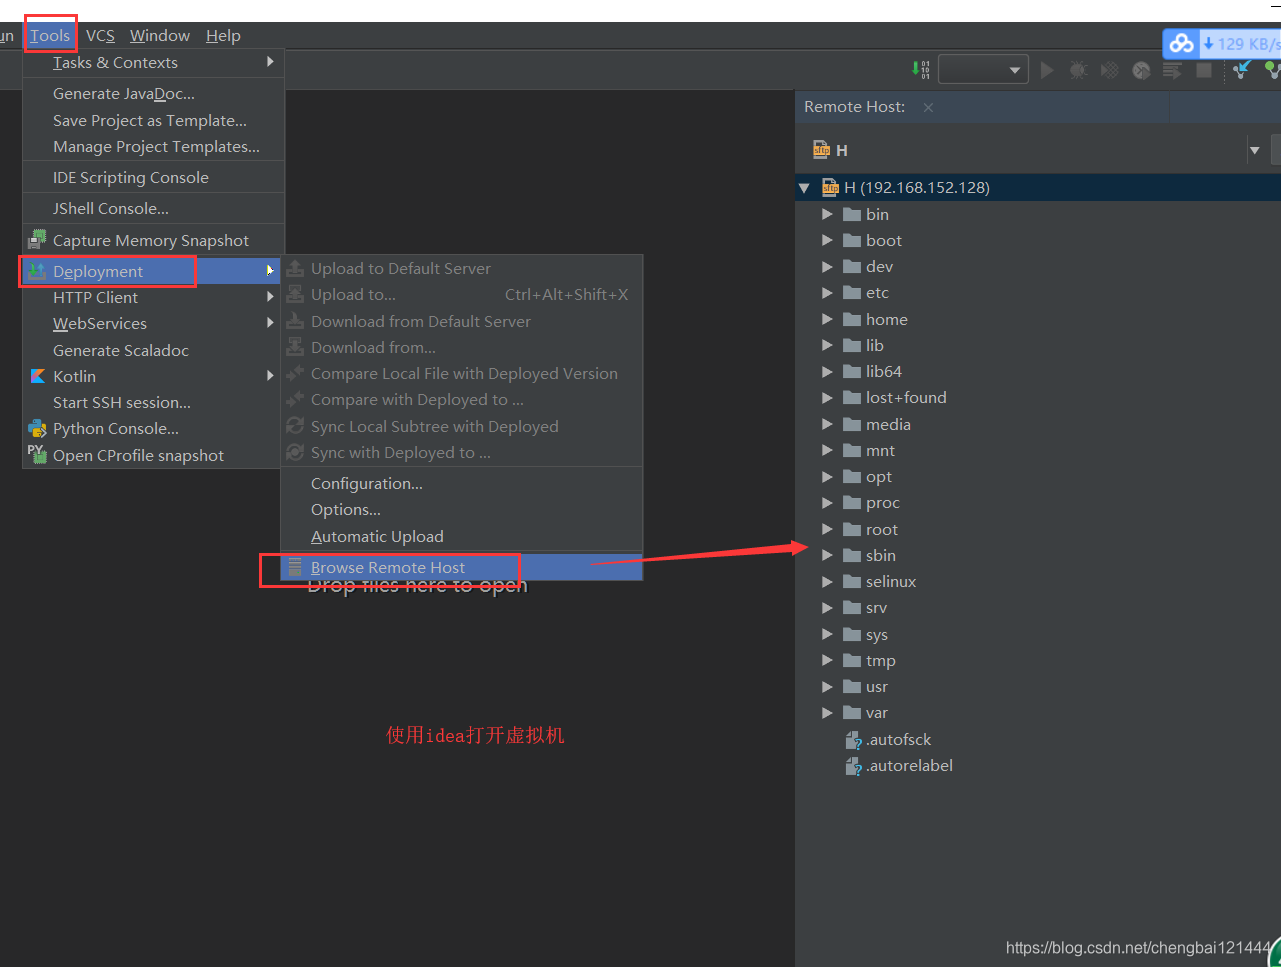
Task: Expand the tmp folder arrow
Action: point(827,660)
